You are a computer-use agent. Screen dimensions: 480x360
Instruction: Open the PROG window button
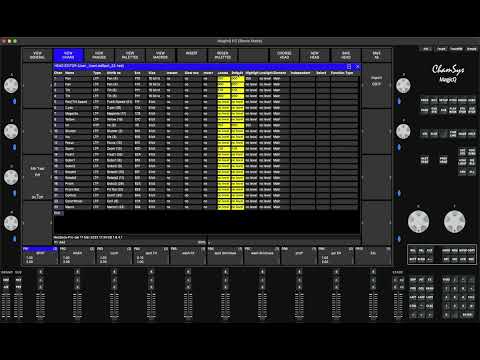424,100
